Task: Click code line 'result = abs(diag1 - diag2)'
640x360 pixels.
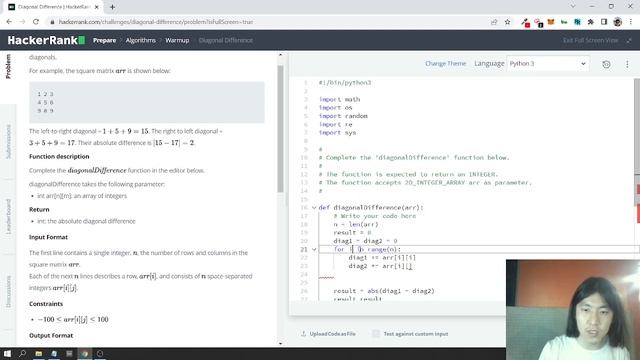Action: click(384, 291)
